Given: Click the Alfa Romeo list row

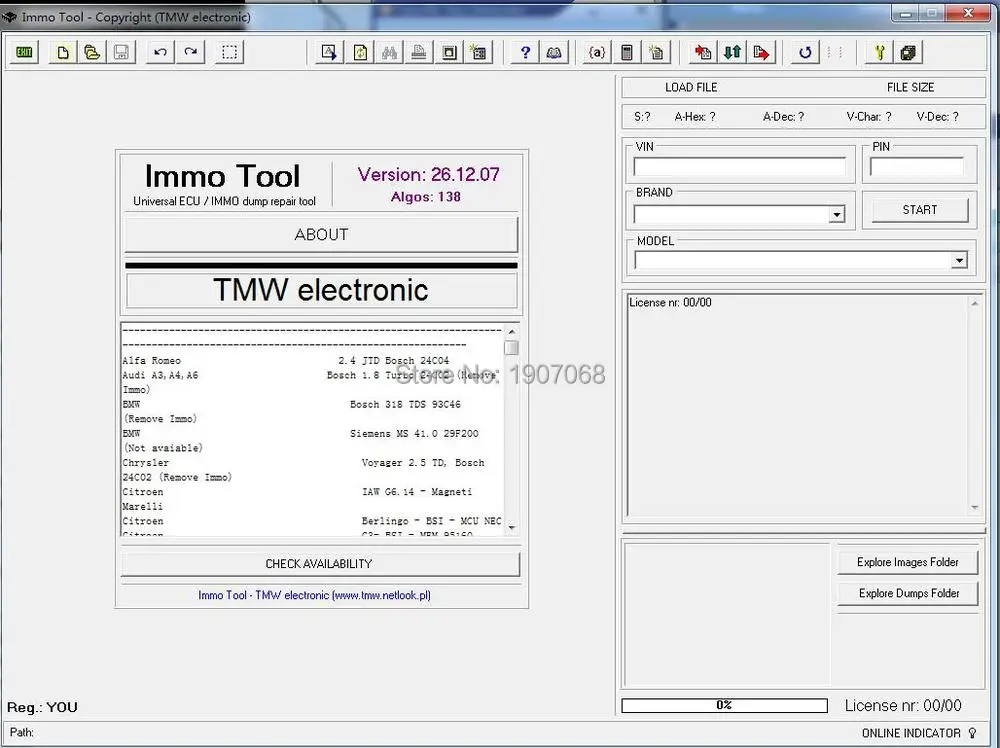Looking at the screenshot, I should (x=286, y=361).
